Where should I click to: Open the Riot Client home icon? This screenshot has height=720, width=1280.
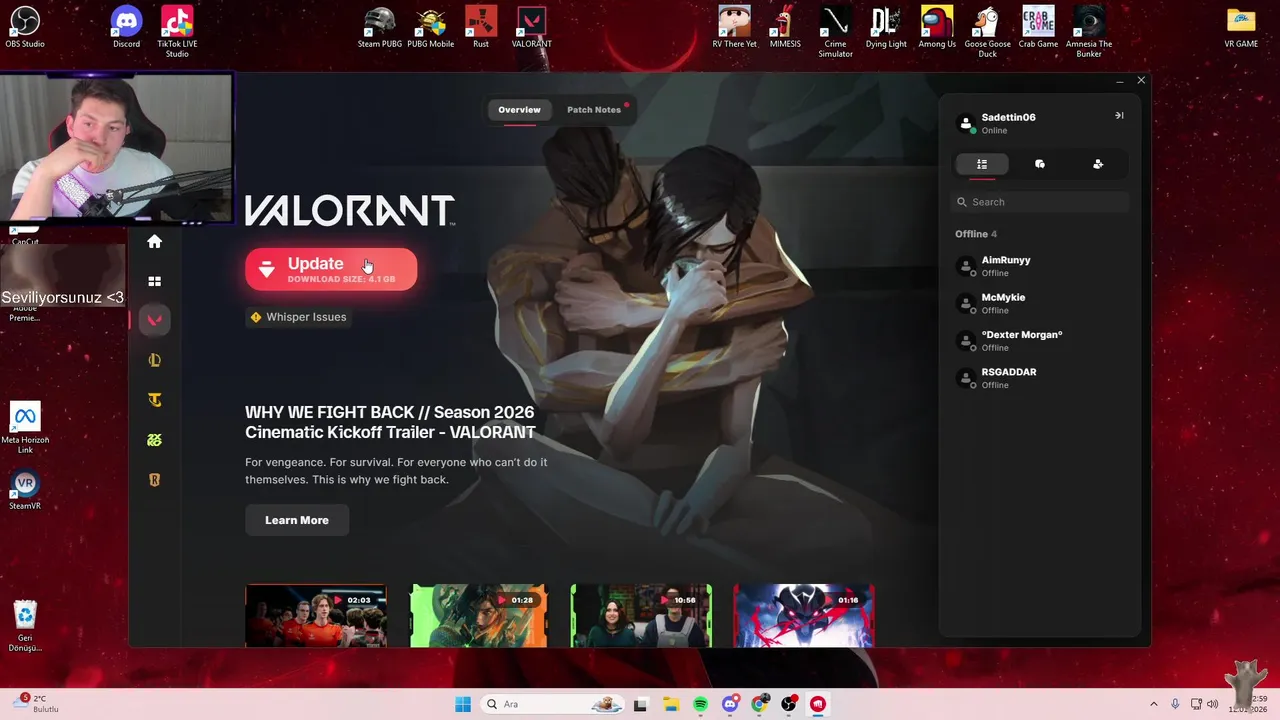tap(154, 241)
